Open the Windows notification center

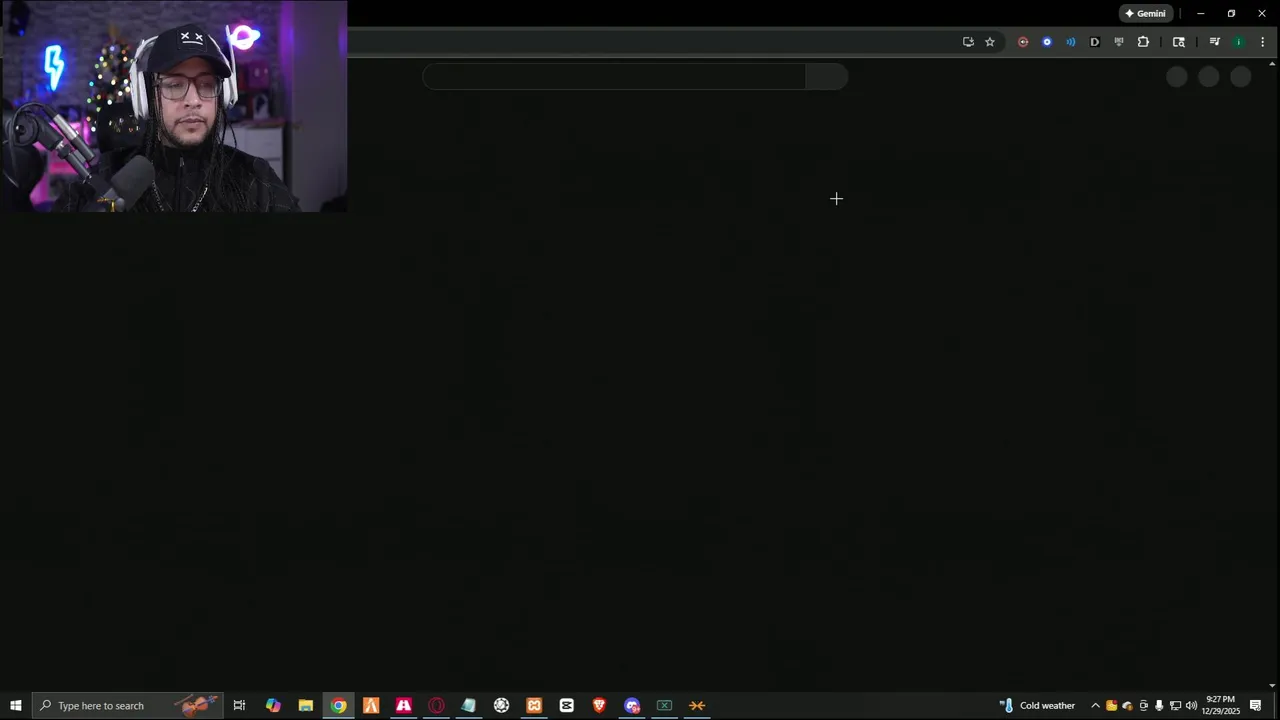tap(1256, 706)
